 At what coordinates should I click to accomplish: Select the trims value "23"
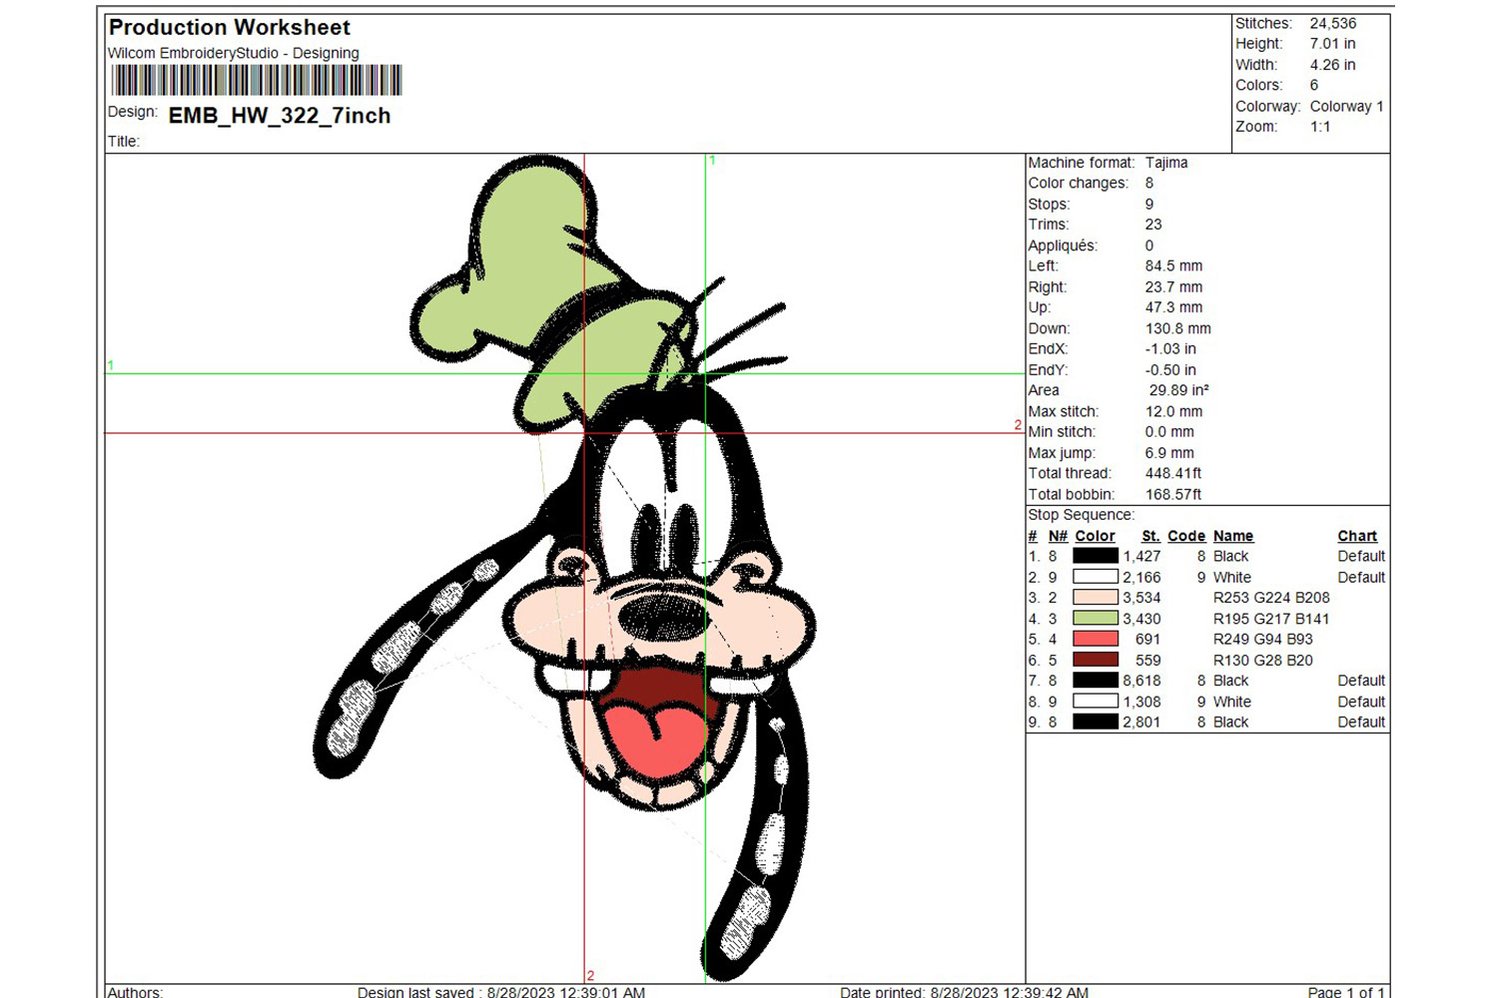tap(1153, 224)
